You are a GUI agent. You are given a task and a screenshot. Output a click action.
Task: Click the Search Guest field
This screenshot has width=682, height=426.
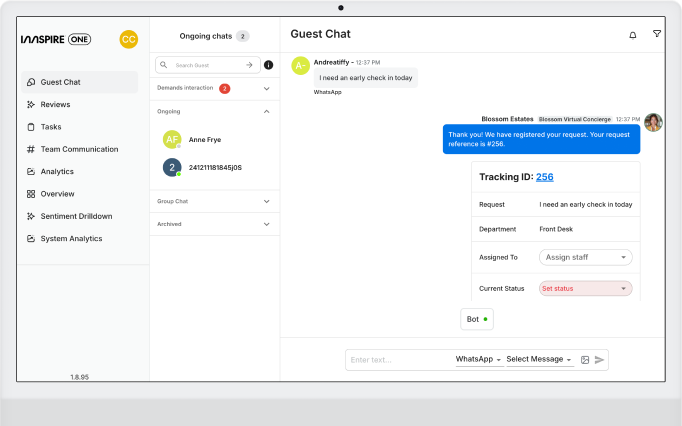(x=208, y=65)
